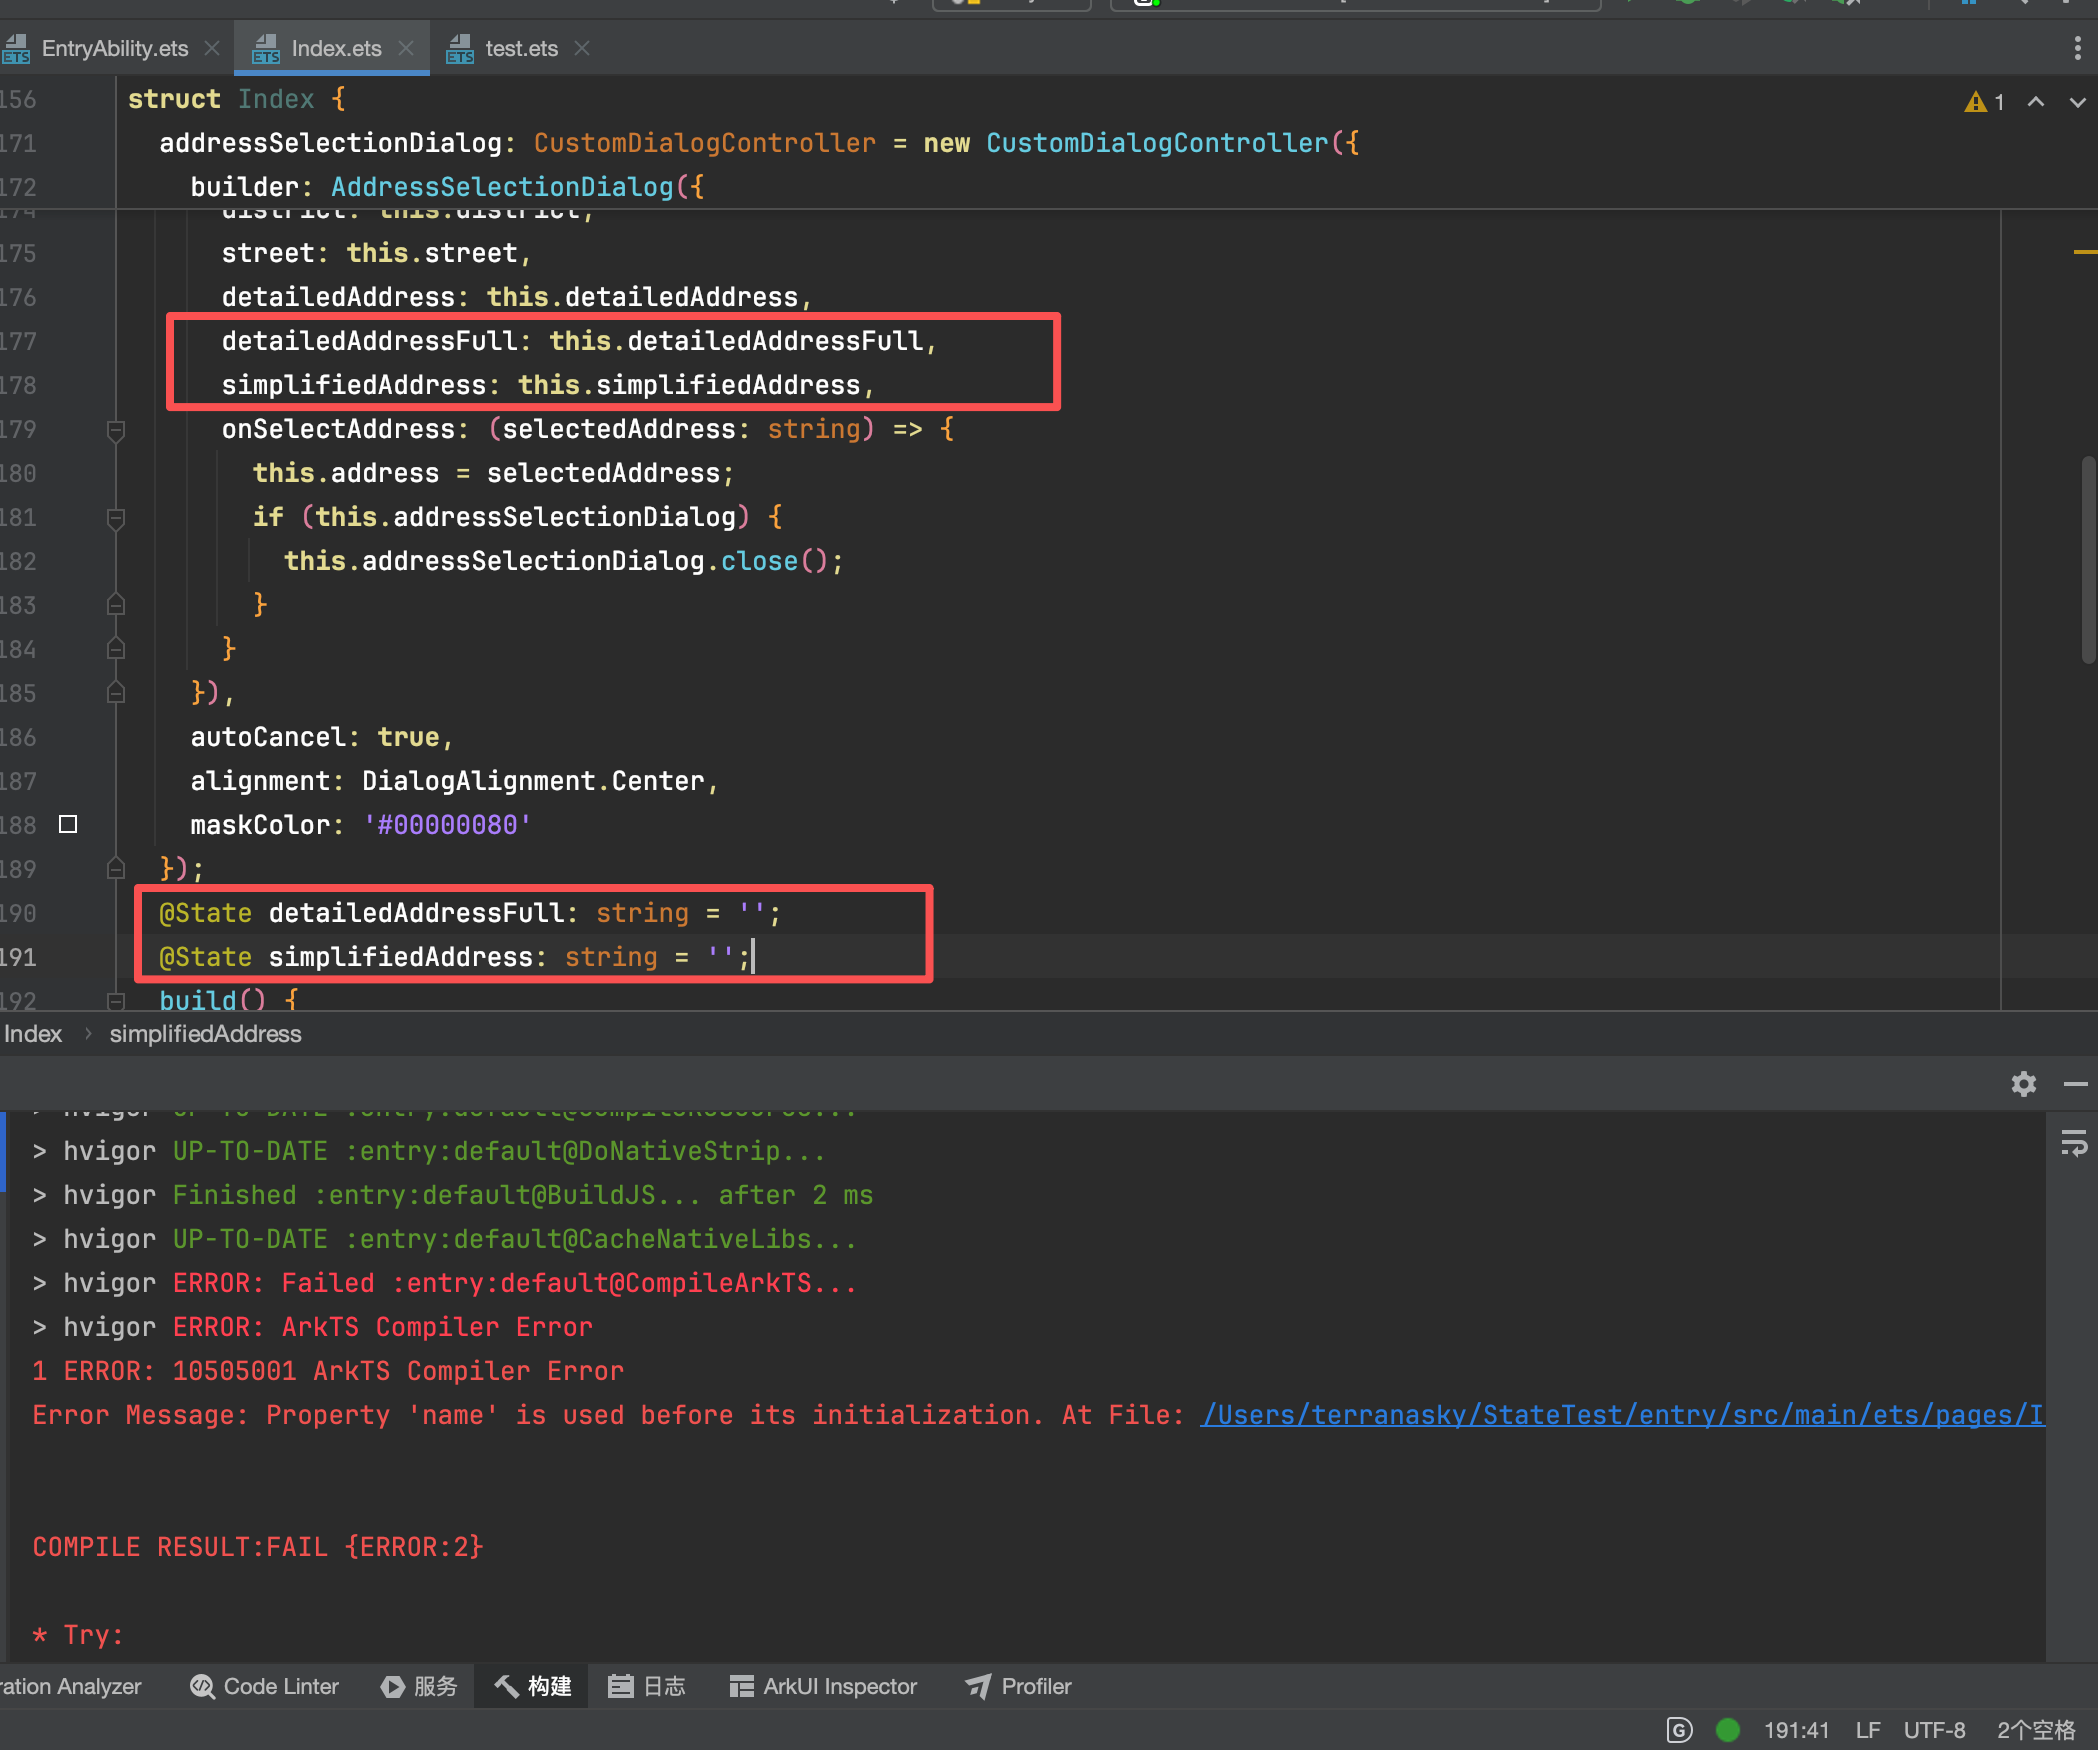Jump to next highlighted error with down chevron
This screenshot has width=2098, height=1750.
[2077, 102]
